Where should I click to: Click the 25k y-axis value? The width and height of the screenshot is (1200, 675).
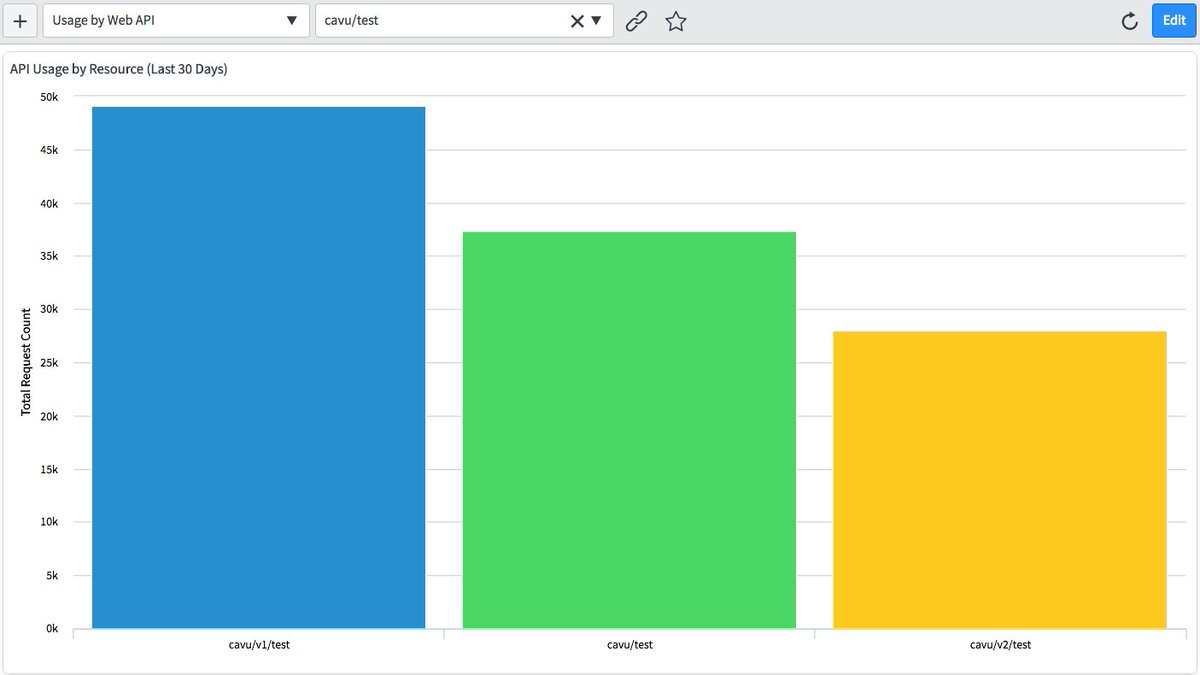[49, 363]
